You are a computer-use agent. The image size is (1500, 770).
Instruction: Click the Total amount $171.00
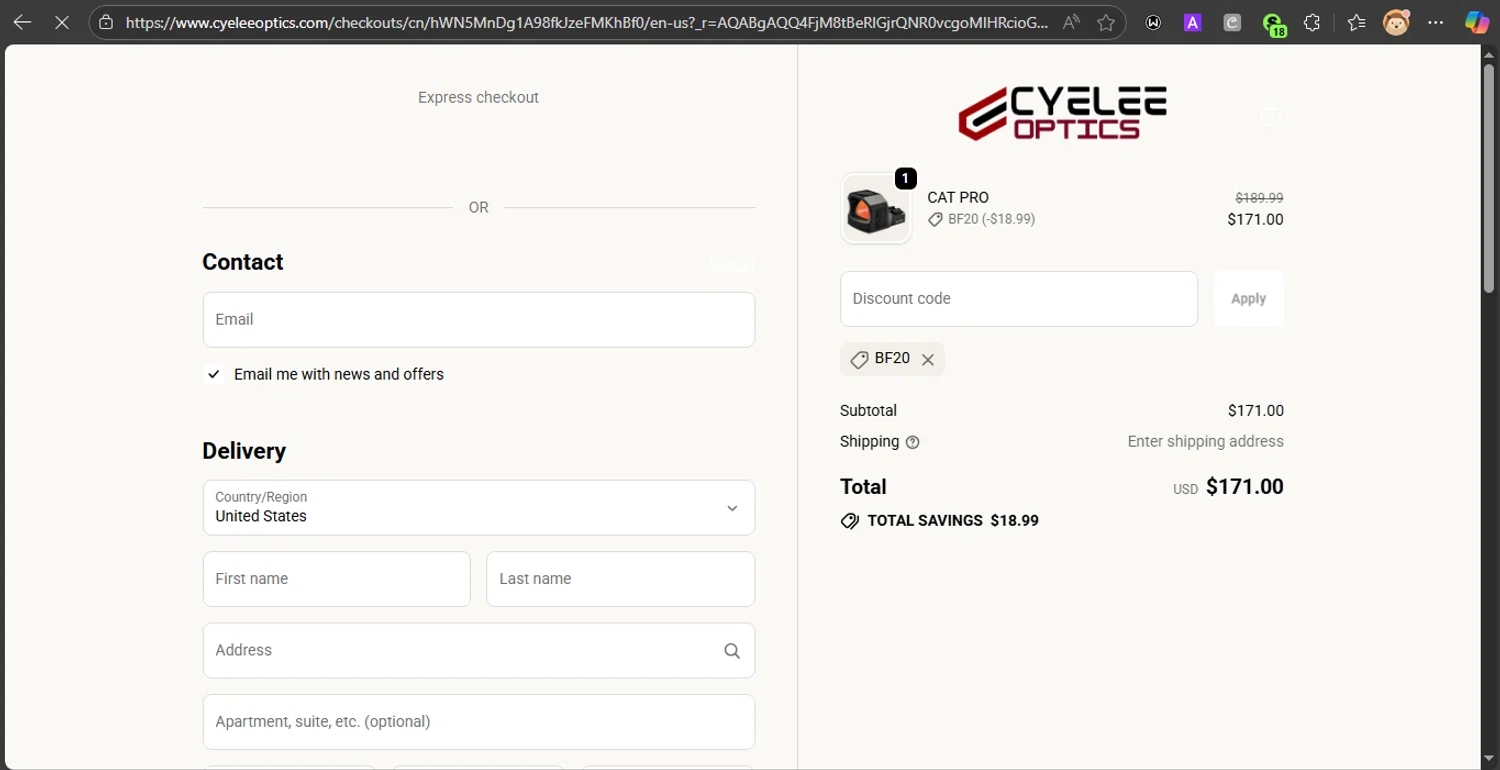click(x=1245, y=487)
